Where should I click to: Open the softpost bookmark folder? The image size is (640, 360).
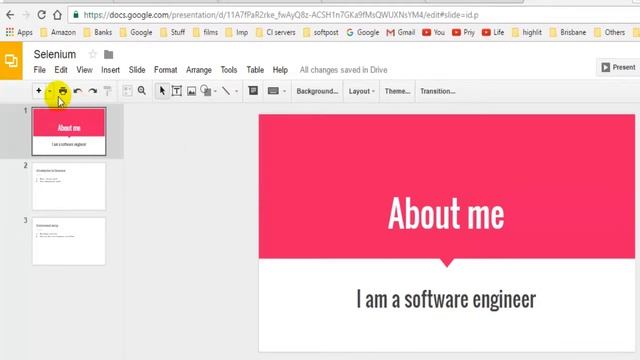click(x=321, y=32)
